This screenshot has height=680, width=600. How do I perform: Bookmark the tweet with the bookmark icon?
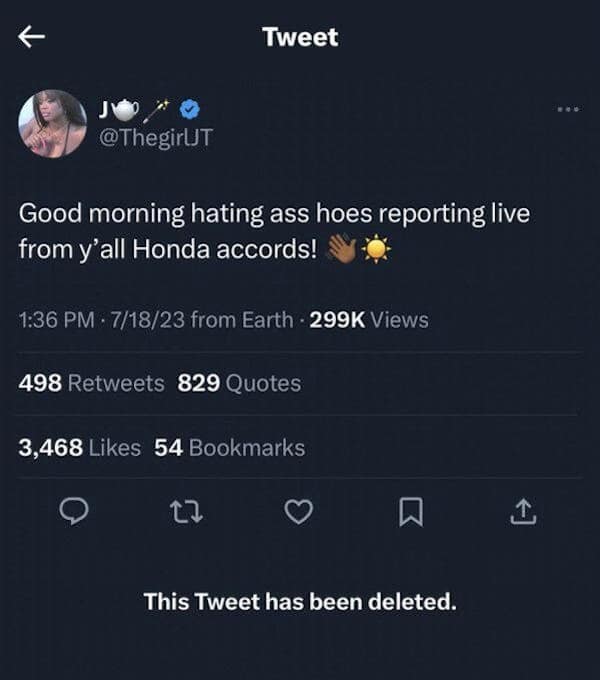click(x=411, y=512)
